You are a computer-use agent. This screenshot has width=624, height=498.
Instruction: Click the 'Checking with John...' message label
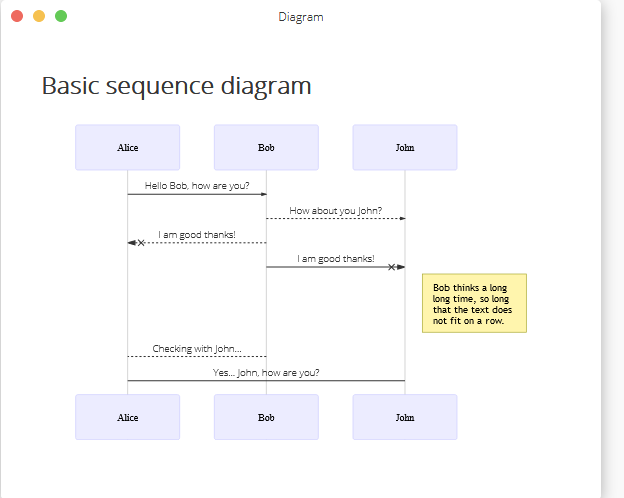197,349
